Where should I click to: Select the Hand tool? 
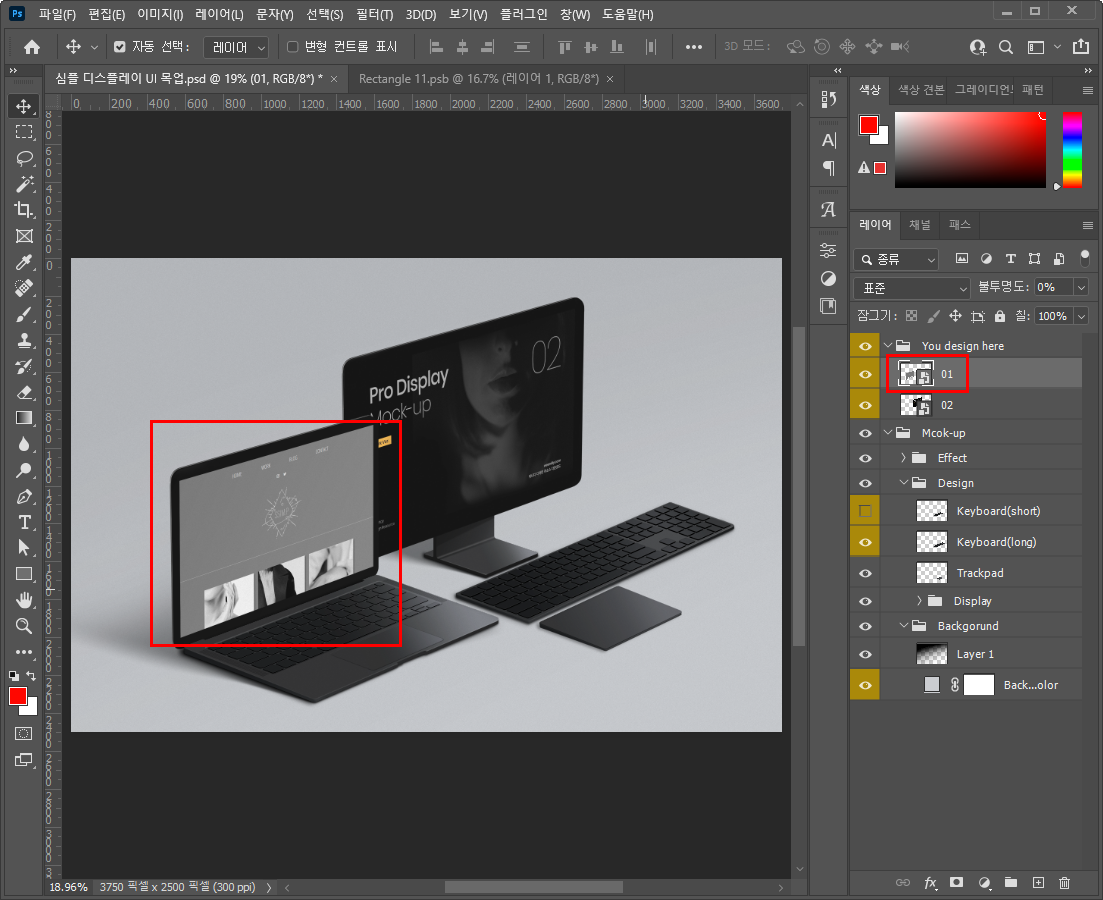pos(24,600)
